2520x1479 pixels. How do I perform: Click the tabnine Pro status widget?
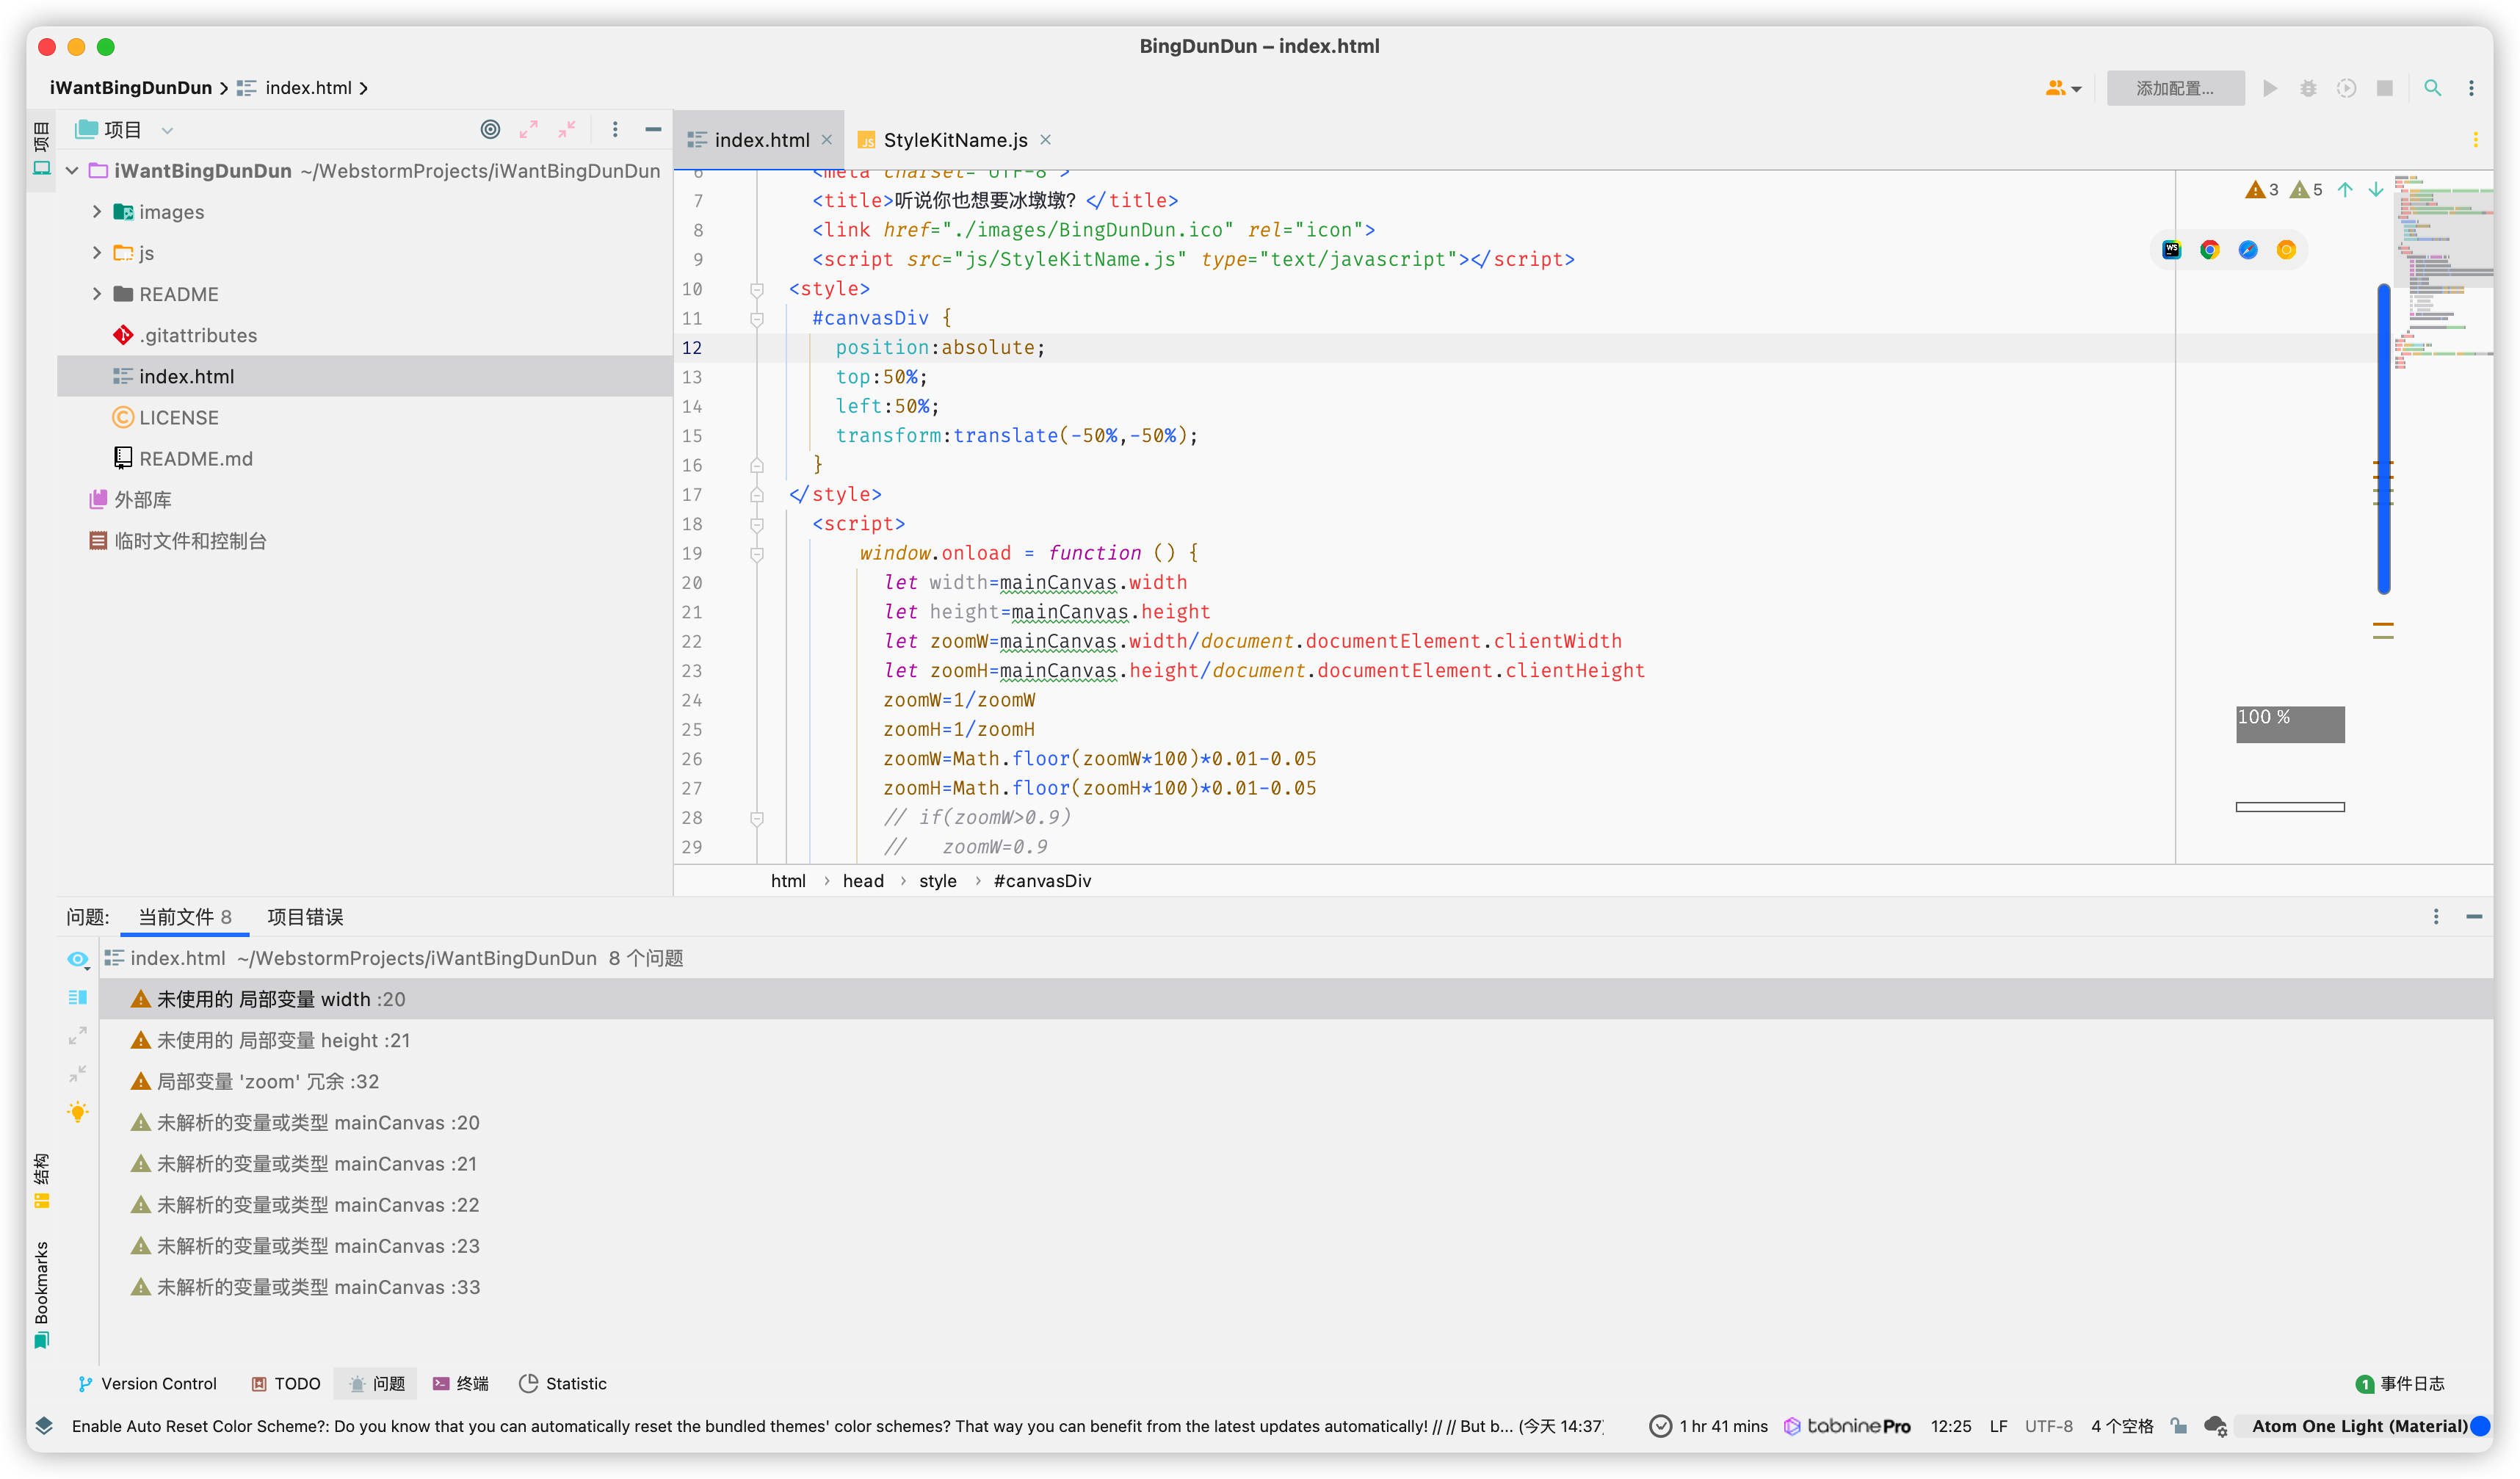pos(1848,1426)
